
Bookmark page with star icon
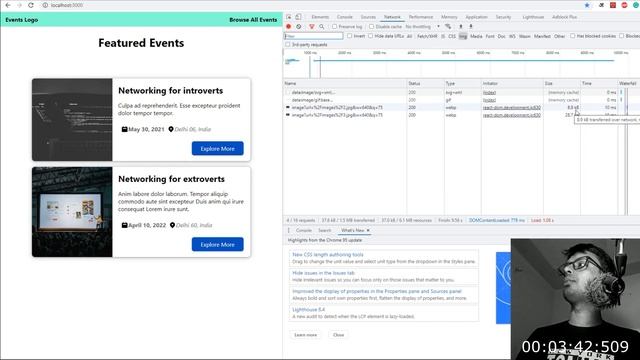click(x=587, y=5)
